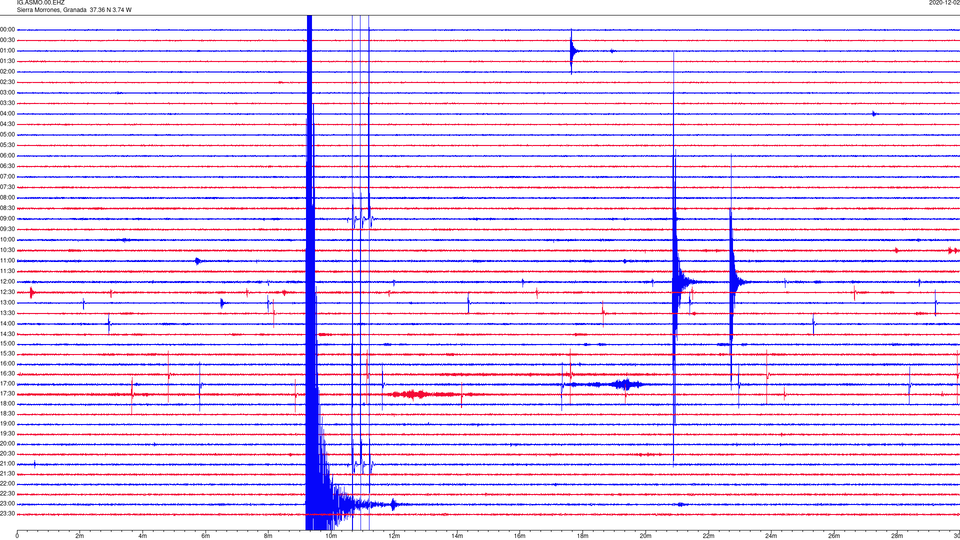Click the 00:30 time label

(x=7, y=40)
